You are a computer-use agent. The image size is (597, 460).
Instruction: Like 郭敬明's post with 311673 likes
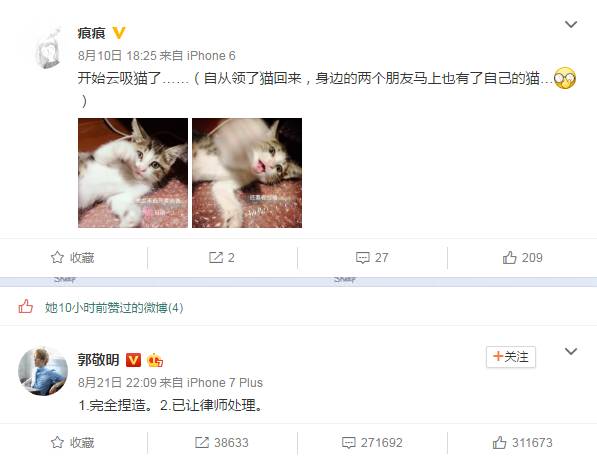point(522,442)
